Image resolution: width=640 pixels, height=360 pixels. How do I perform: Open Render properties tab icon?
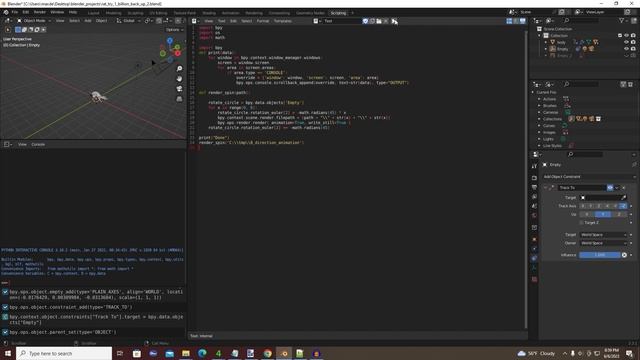click(534, 178)
